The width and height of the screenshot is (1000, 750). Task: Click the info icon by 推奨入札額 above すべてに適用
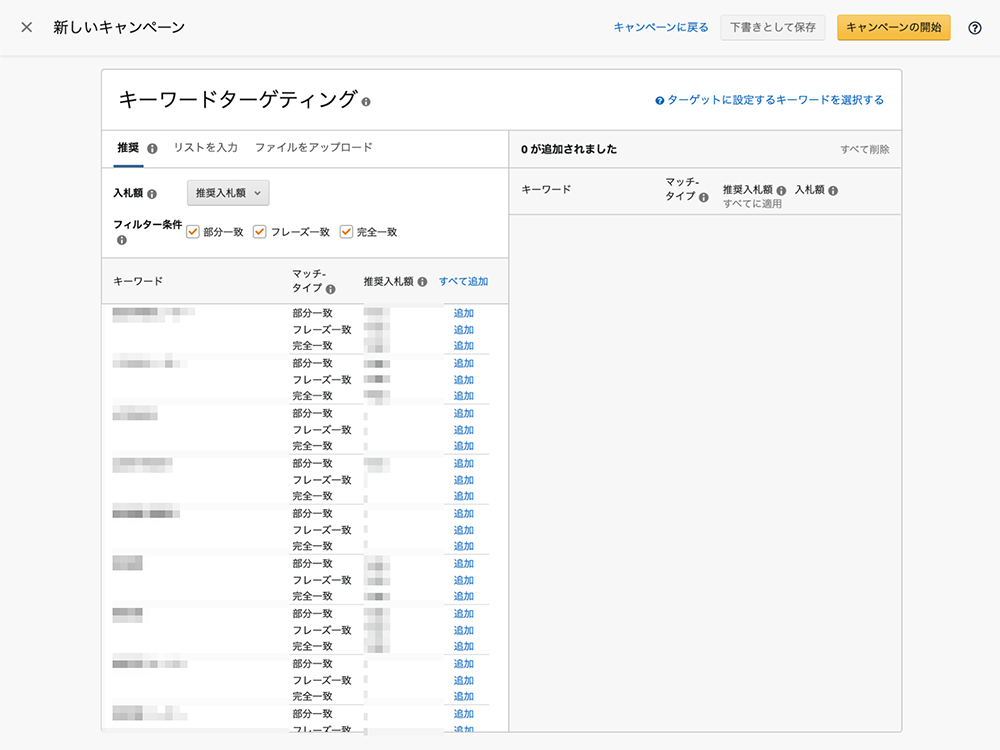point(781,190)
